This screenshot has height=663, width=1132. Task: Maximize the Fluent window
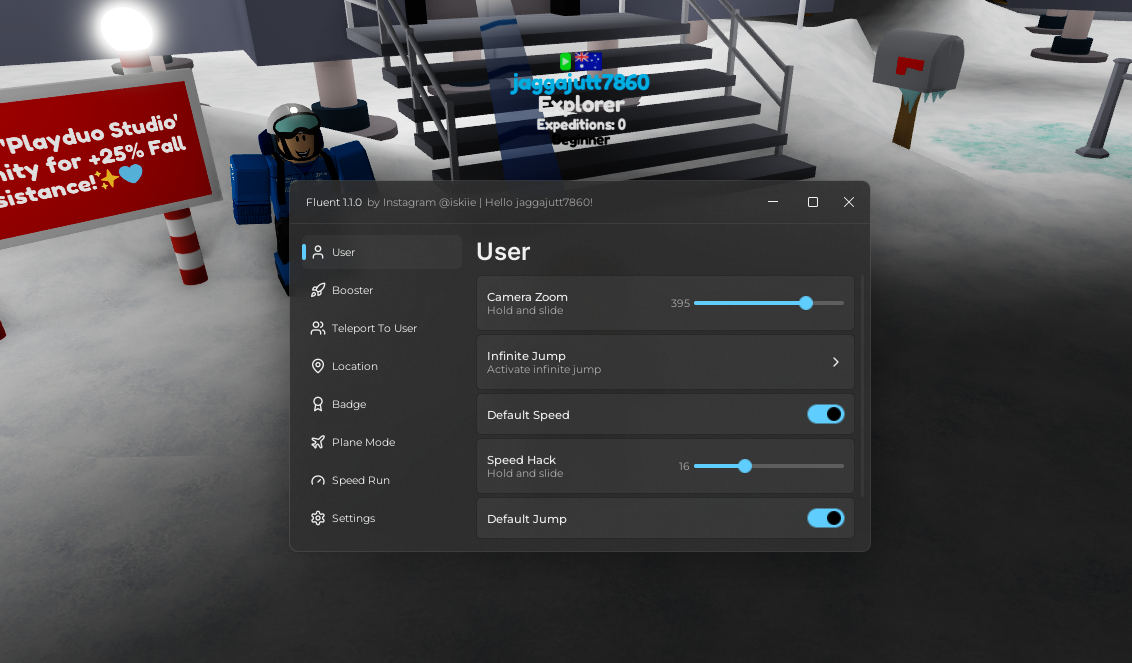[x=812, y=202]
